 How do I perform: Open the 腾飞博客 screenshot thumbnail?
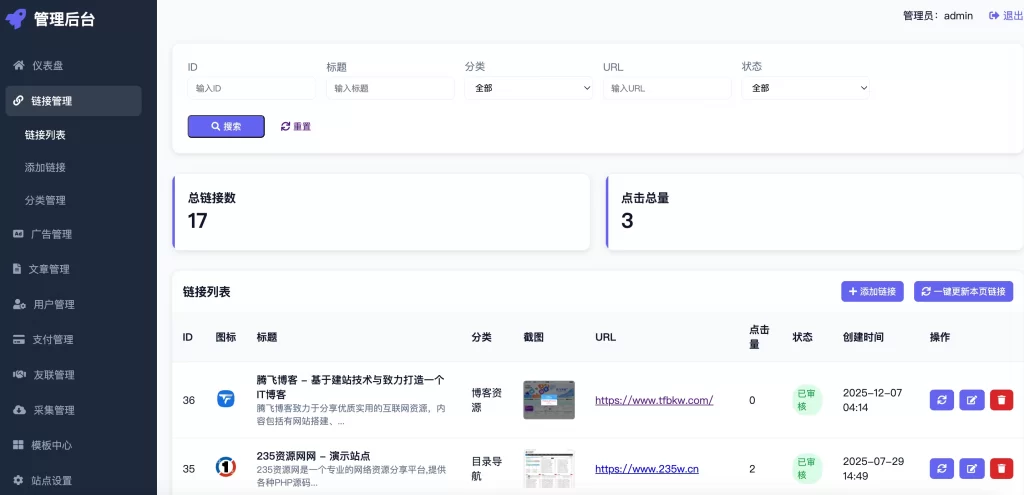pos(549,400)
